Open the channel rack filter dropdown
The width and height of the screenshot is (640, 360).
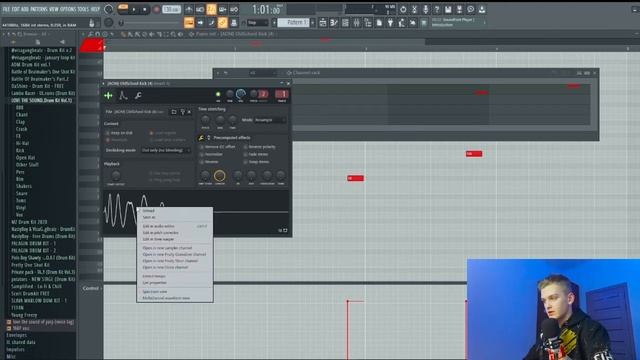coord(263,73)
